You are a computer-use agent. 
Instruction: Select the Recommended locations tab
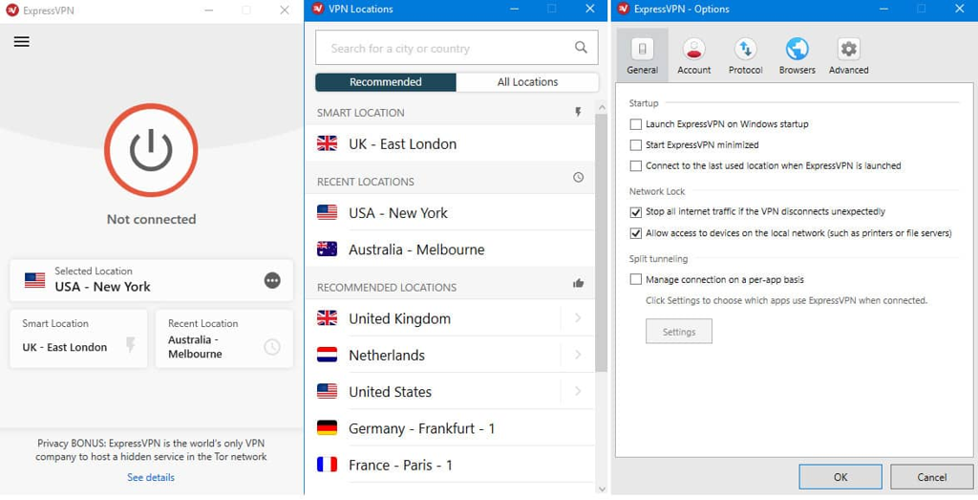(386, 82)
